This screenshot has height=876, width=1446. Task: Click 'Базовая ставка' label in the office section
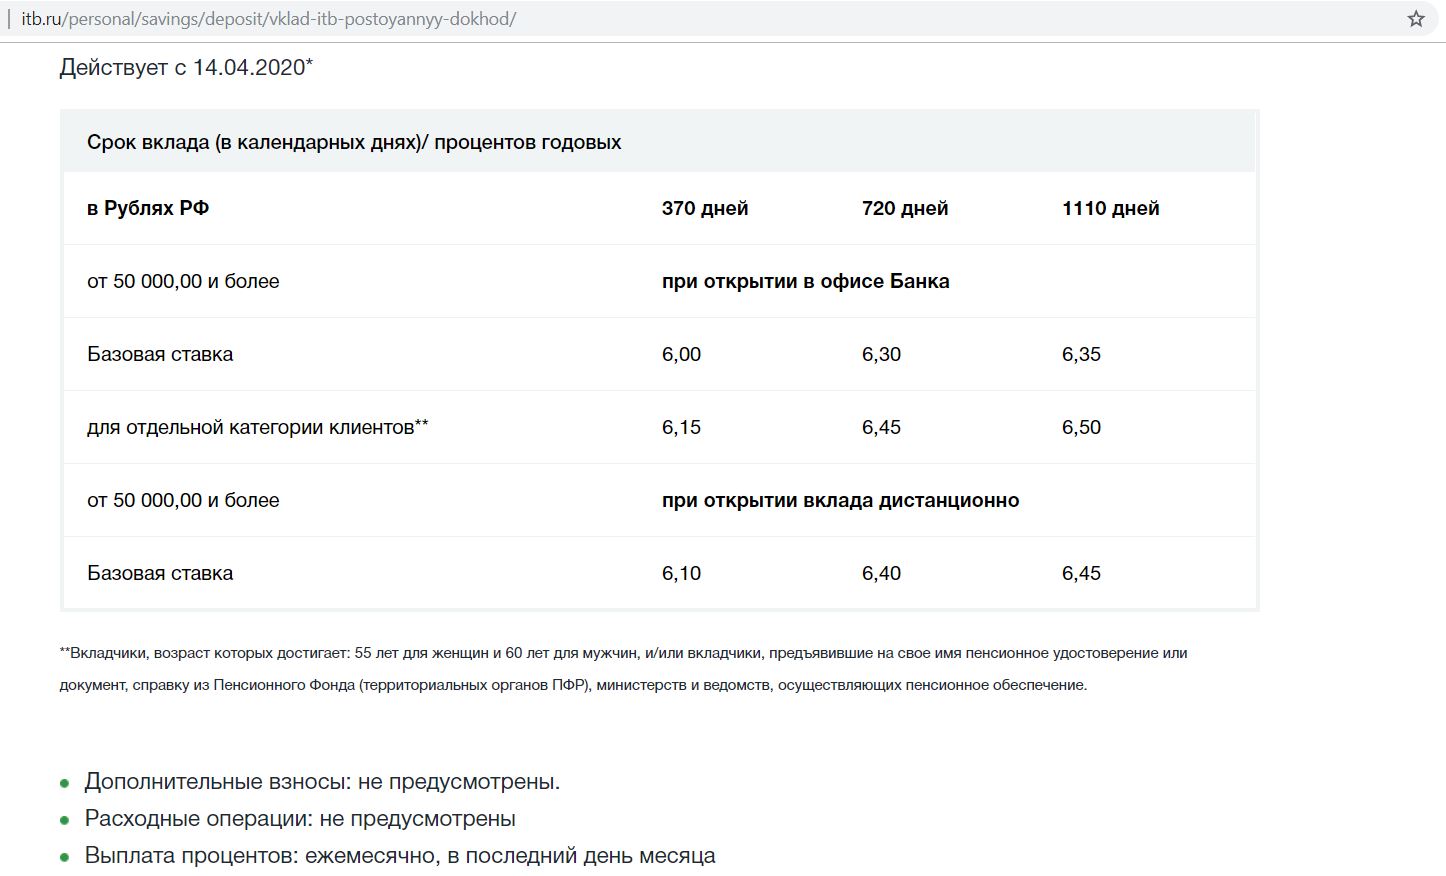click(160, 354)
